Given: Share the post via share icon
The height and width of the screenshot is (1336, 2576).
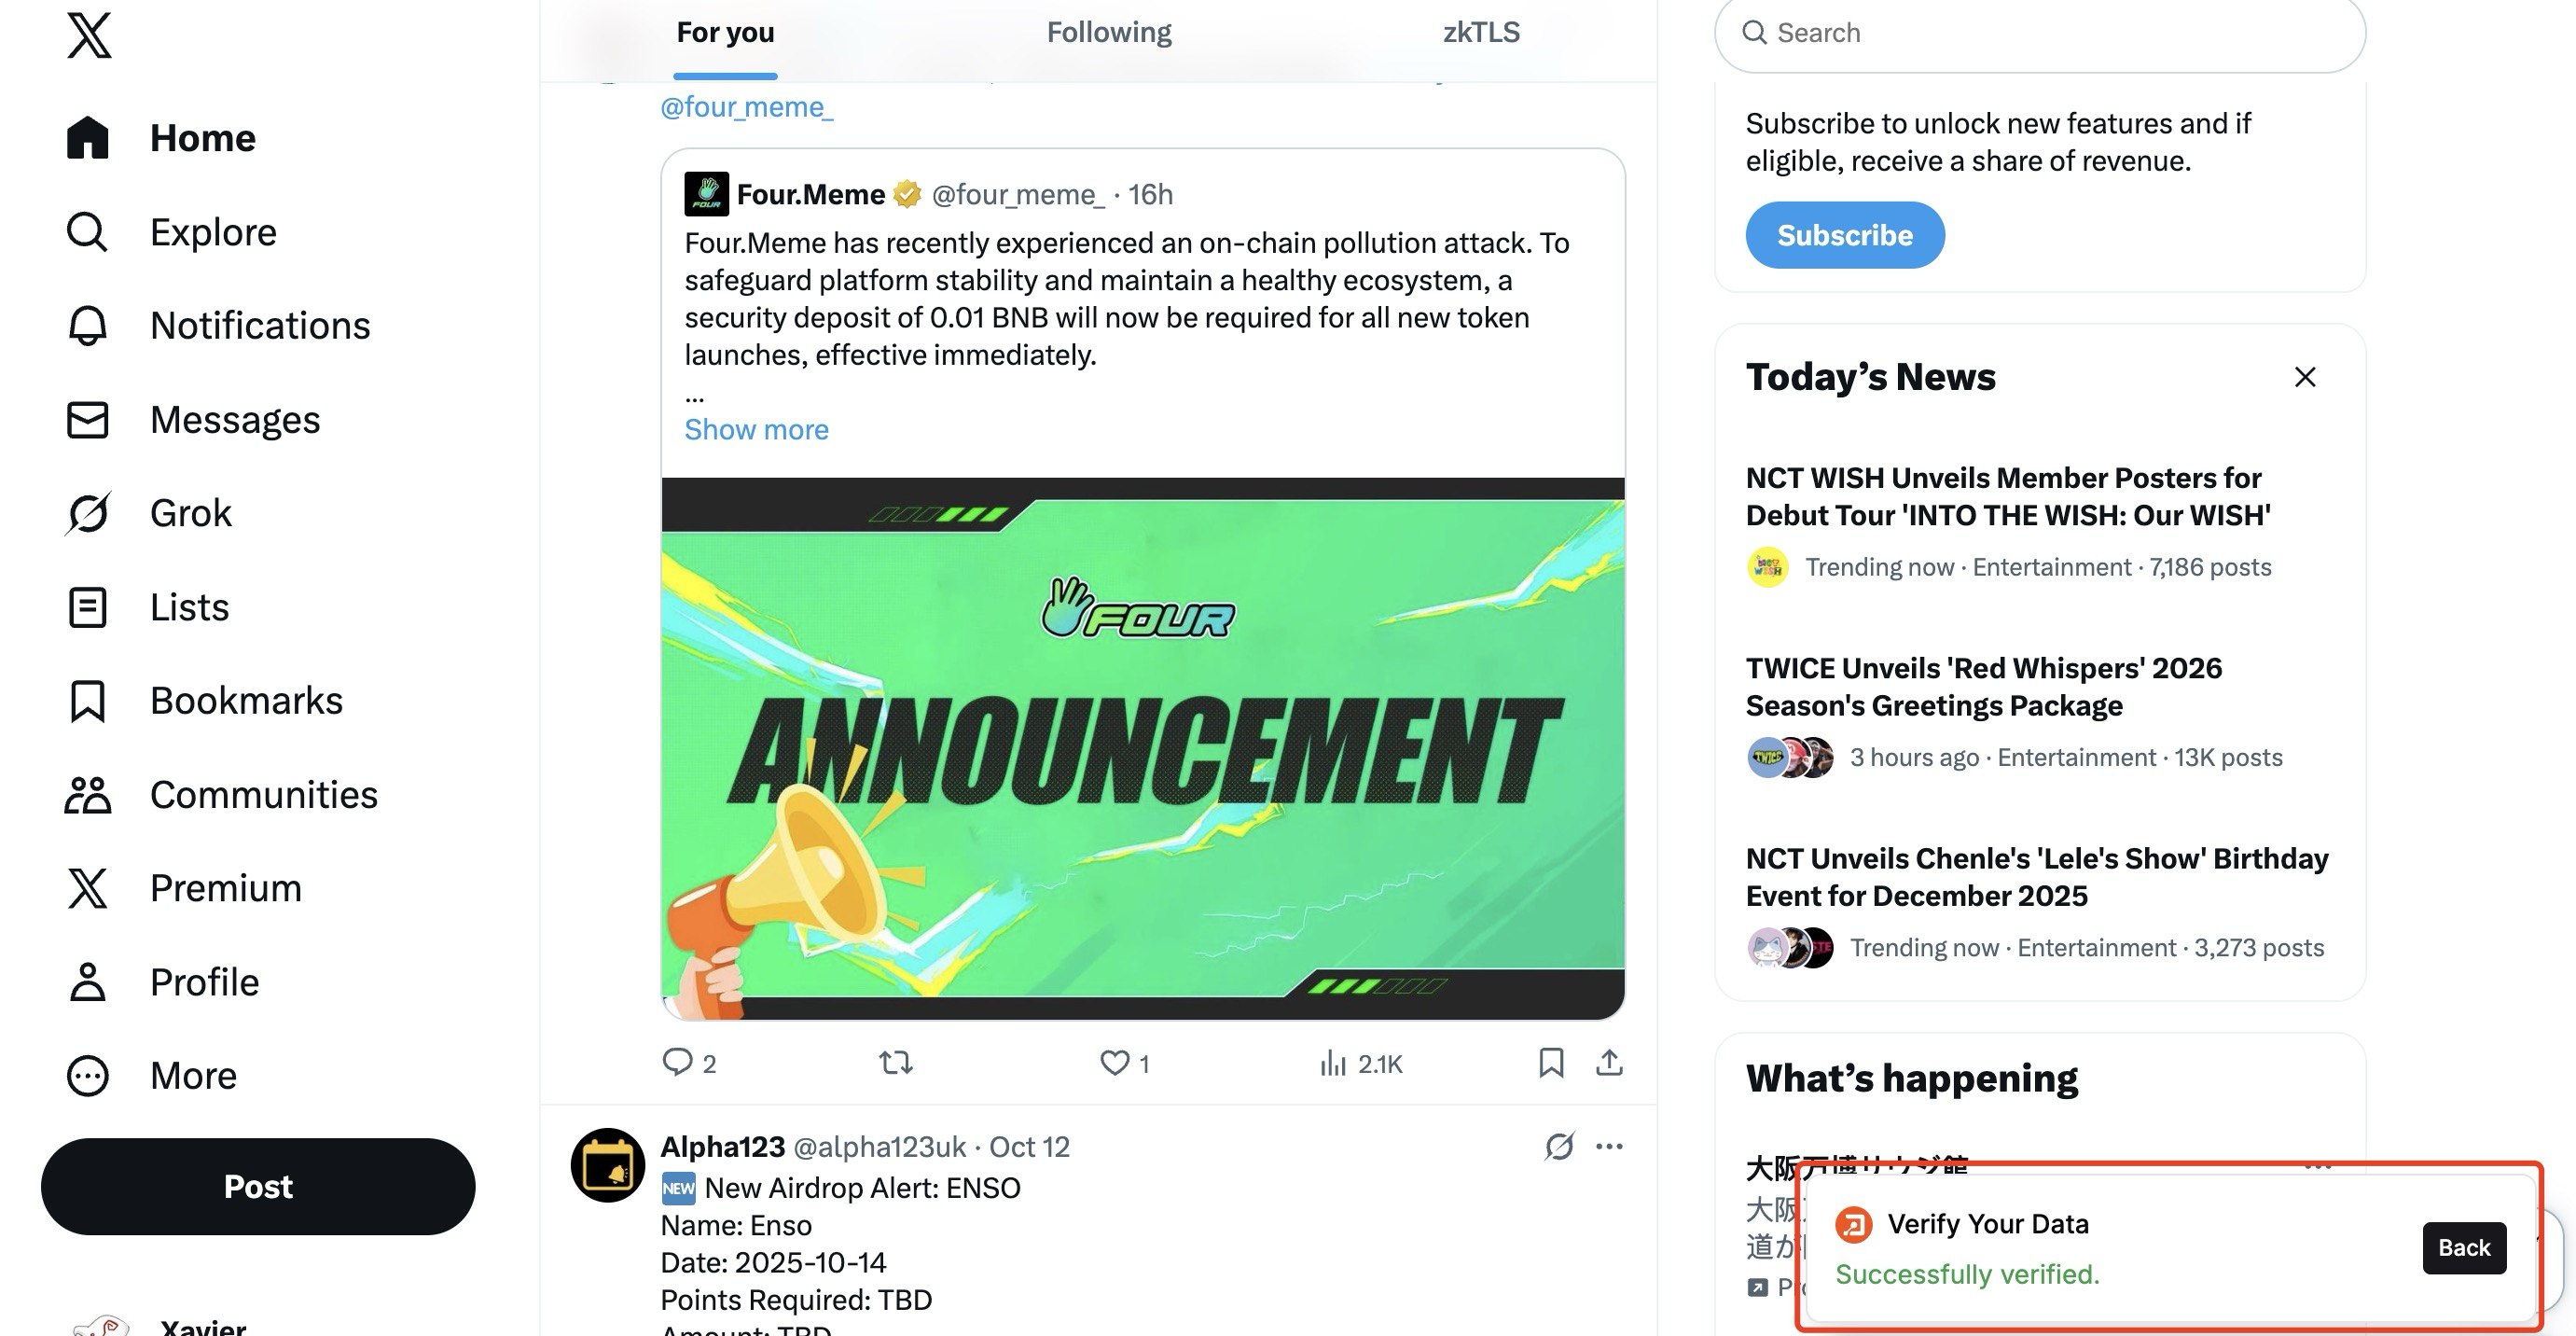Looking at the screenshot, I should point(1608,1062).
